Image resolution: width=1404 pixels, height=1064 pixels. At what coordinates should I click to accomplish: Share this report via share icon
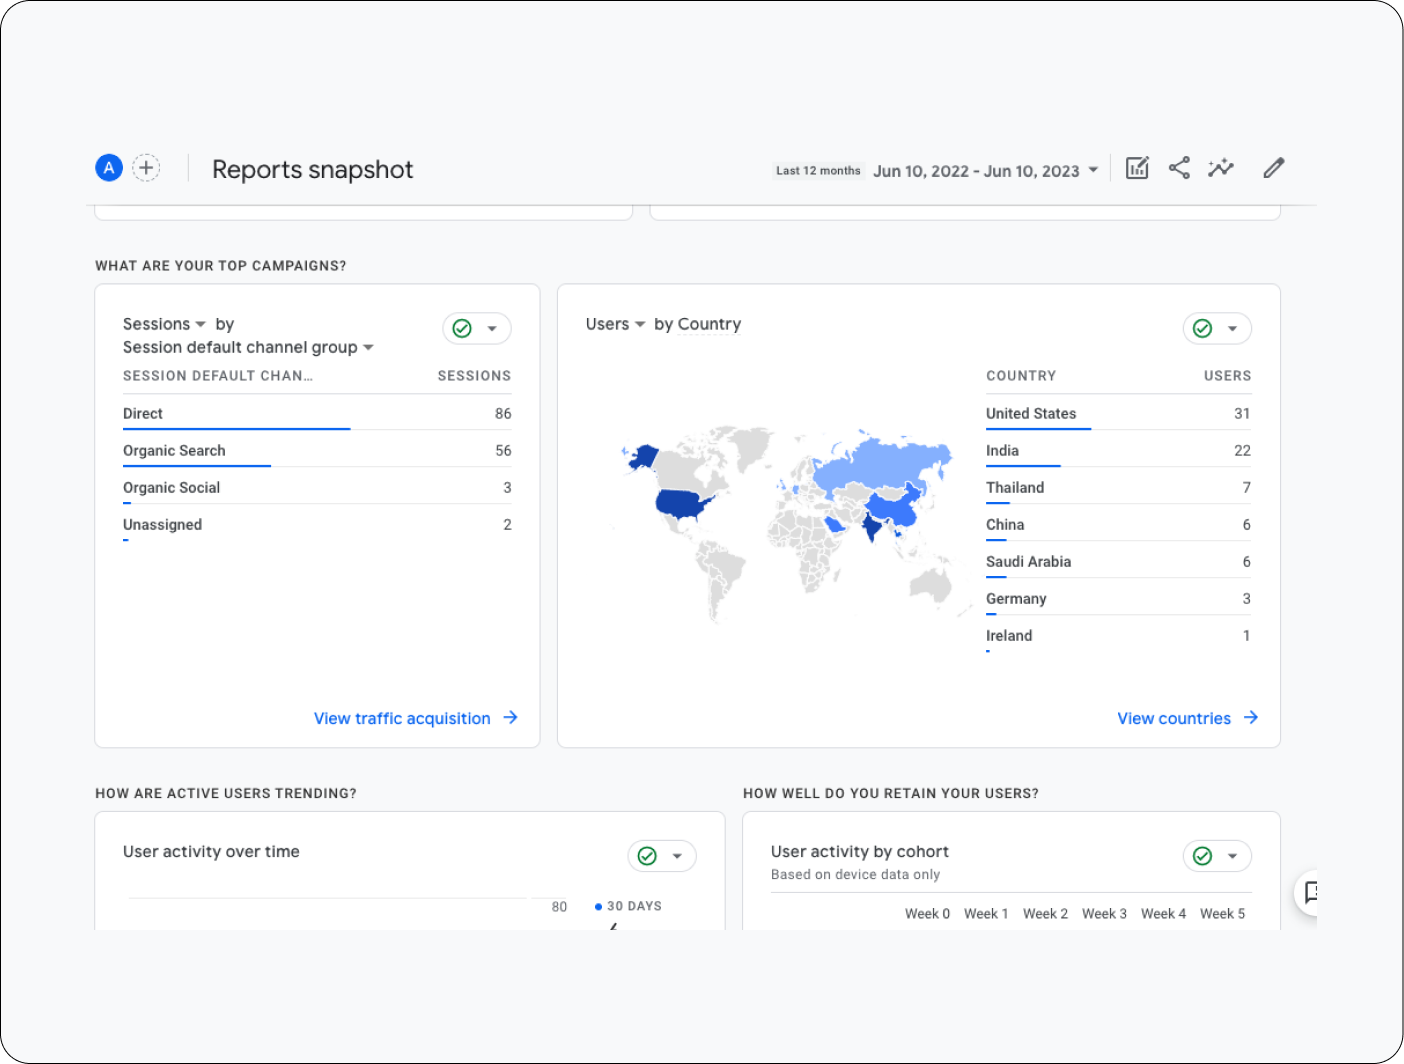[x=1179, y=168]
